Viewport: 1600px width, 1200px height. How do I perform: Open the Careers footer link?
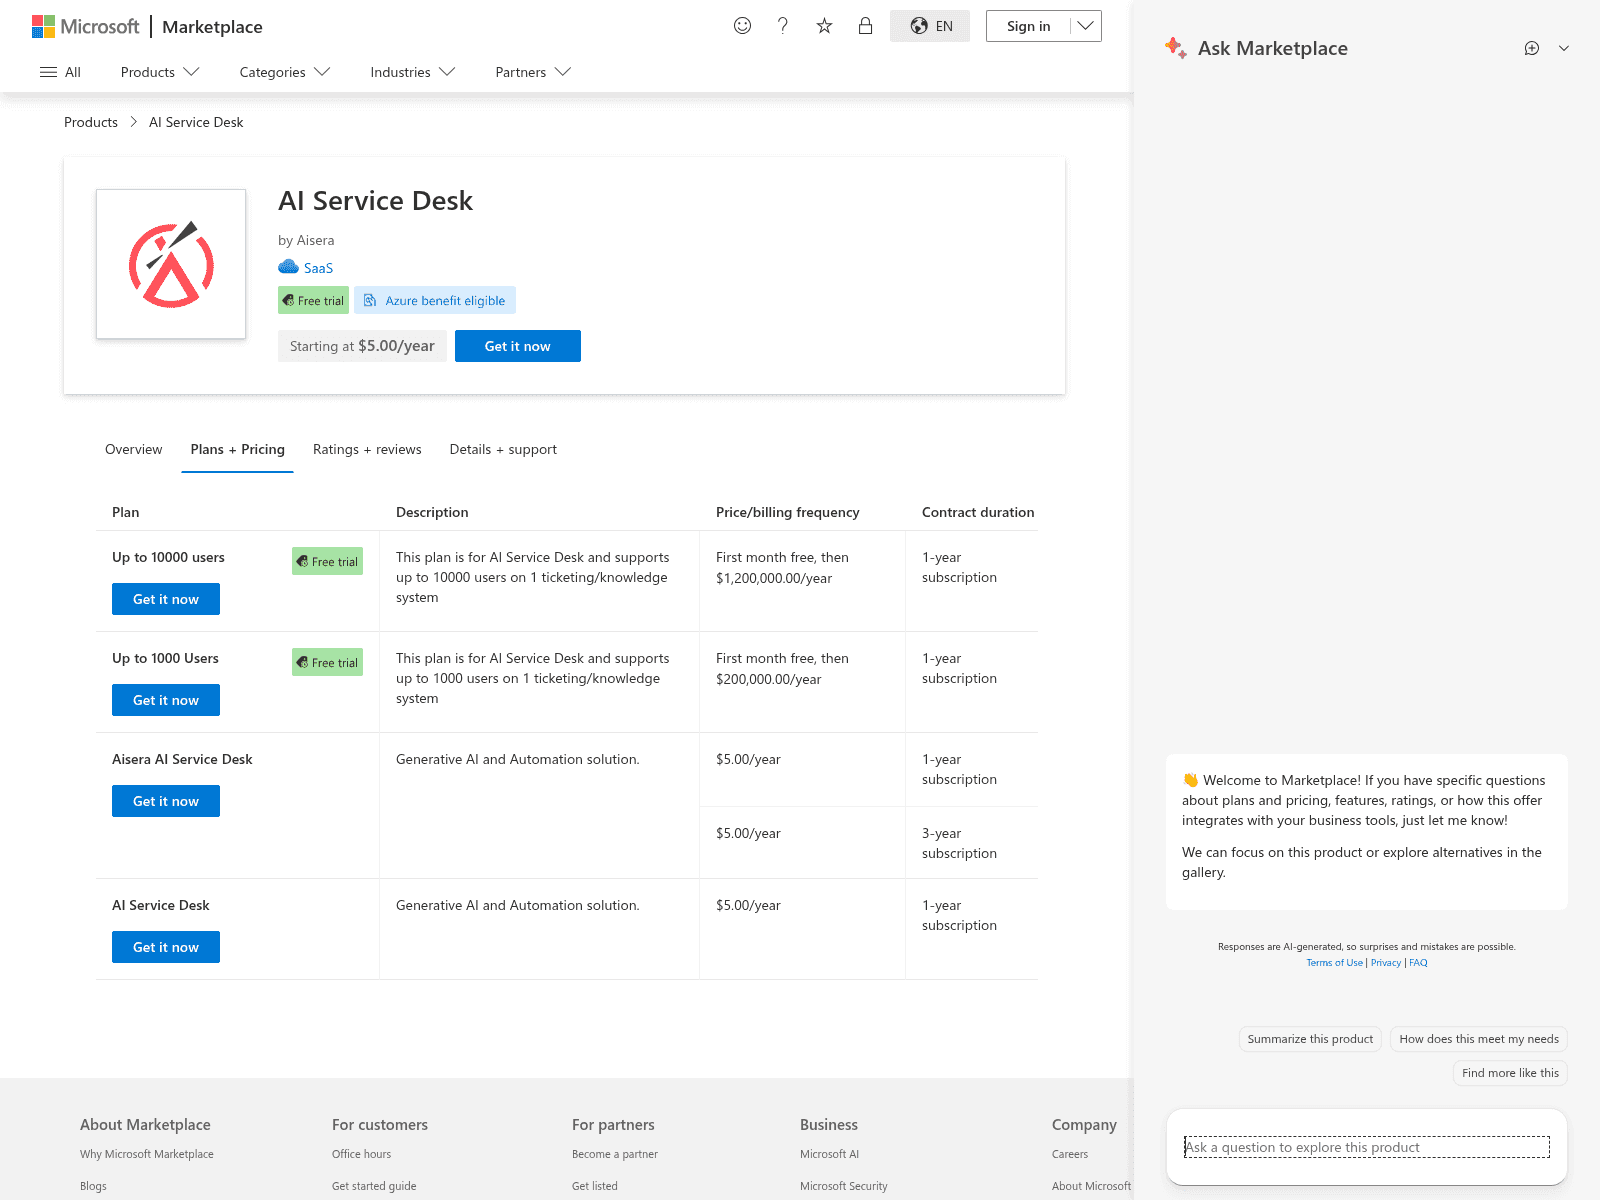[x=1070, y=1154]
